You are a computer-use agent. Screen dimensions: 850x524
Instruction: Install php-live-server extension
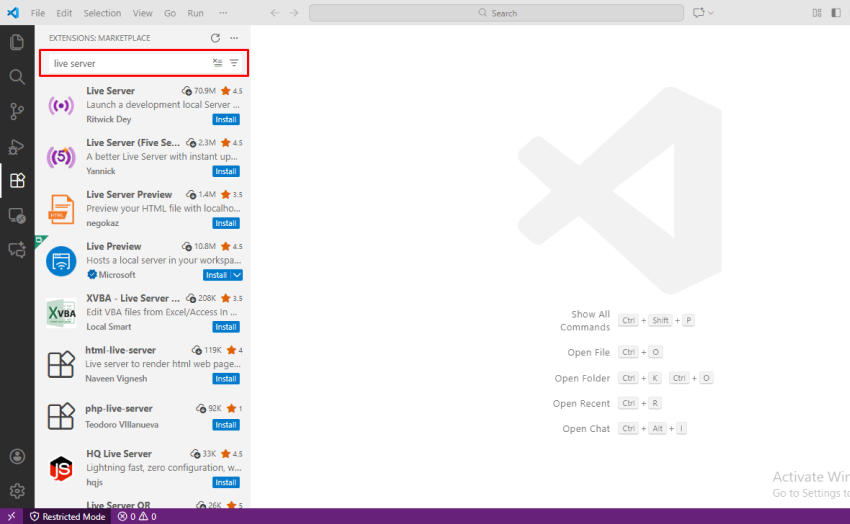point(226,425)
